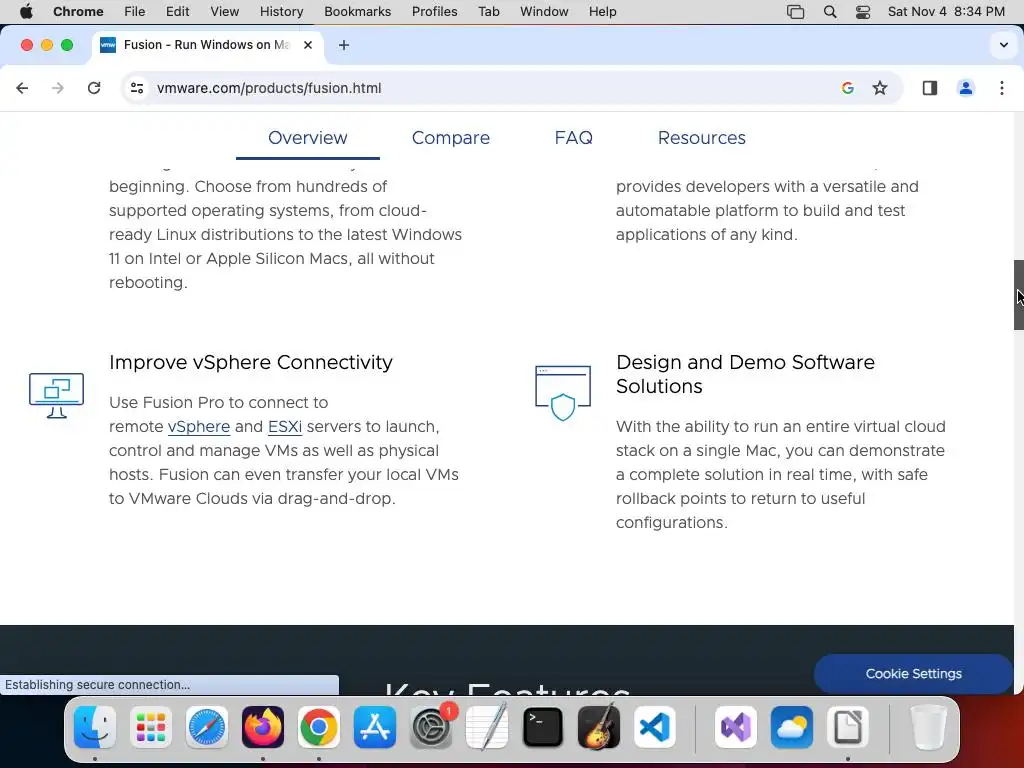Screen dimensions: 1024x768
Task: Open Launchpad from the Dock
Action: (x=151, y=727)
